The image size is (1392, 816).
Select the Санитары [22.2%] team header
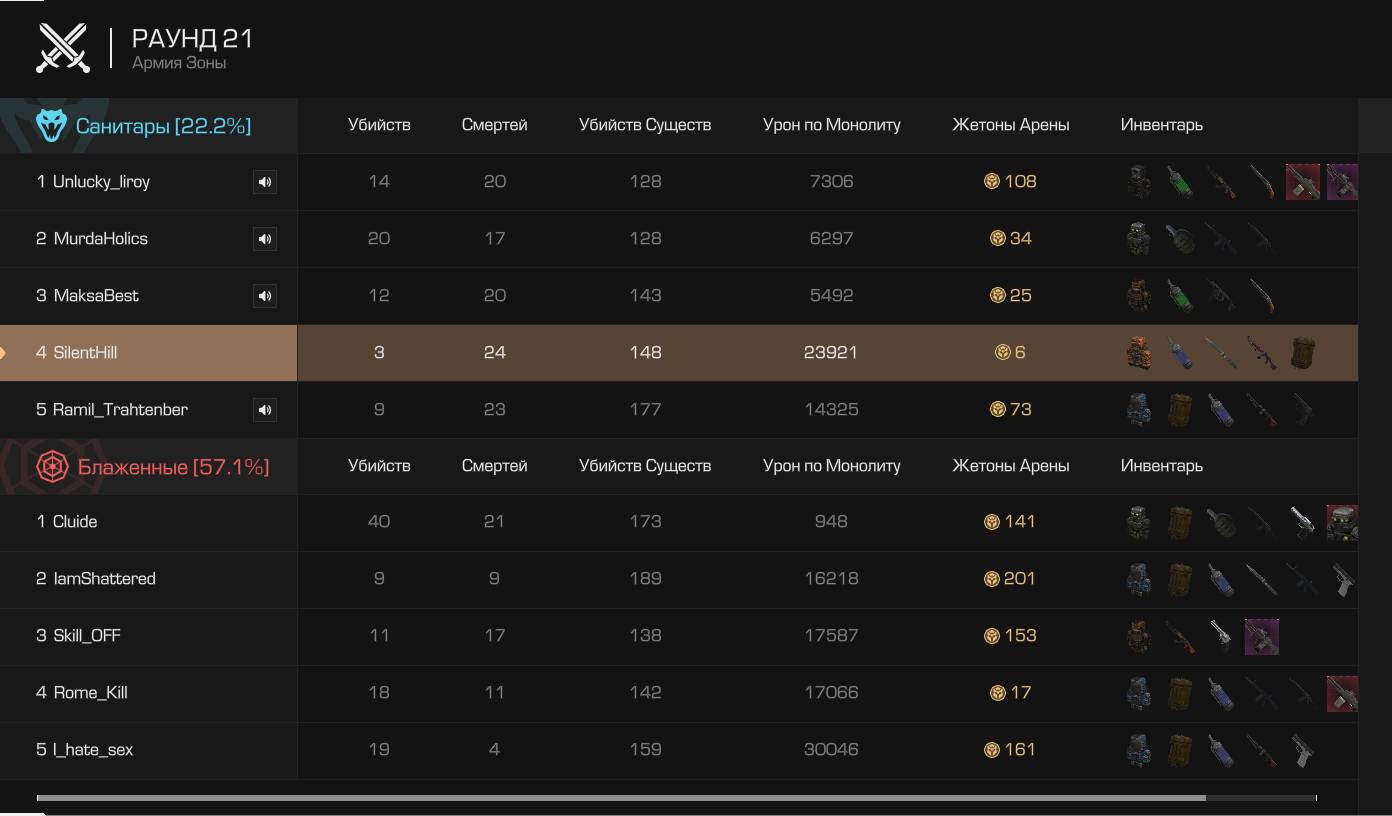point(149,126)
